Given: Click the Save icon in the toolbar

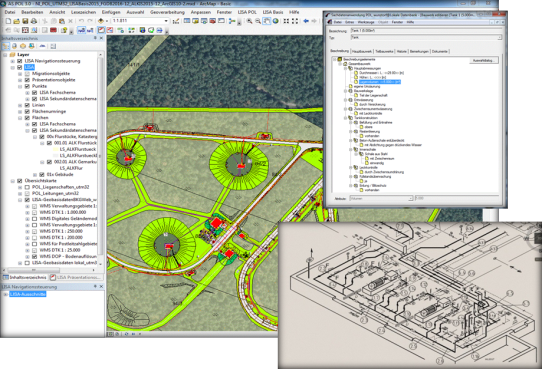Looking at the screenshot, I should click(25, 21).
